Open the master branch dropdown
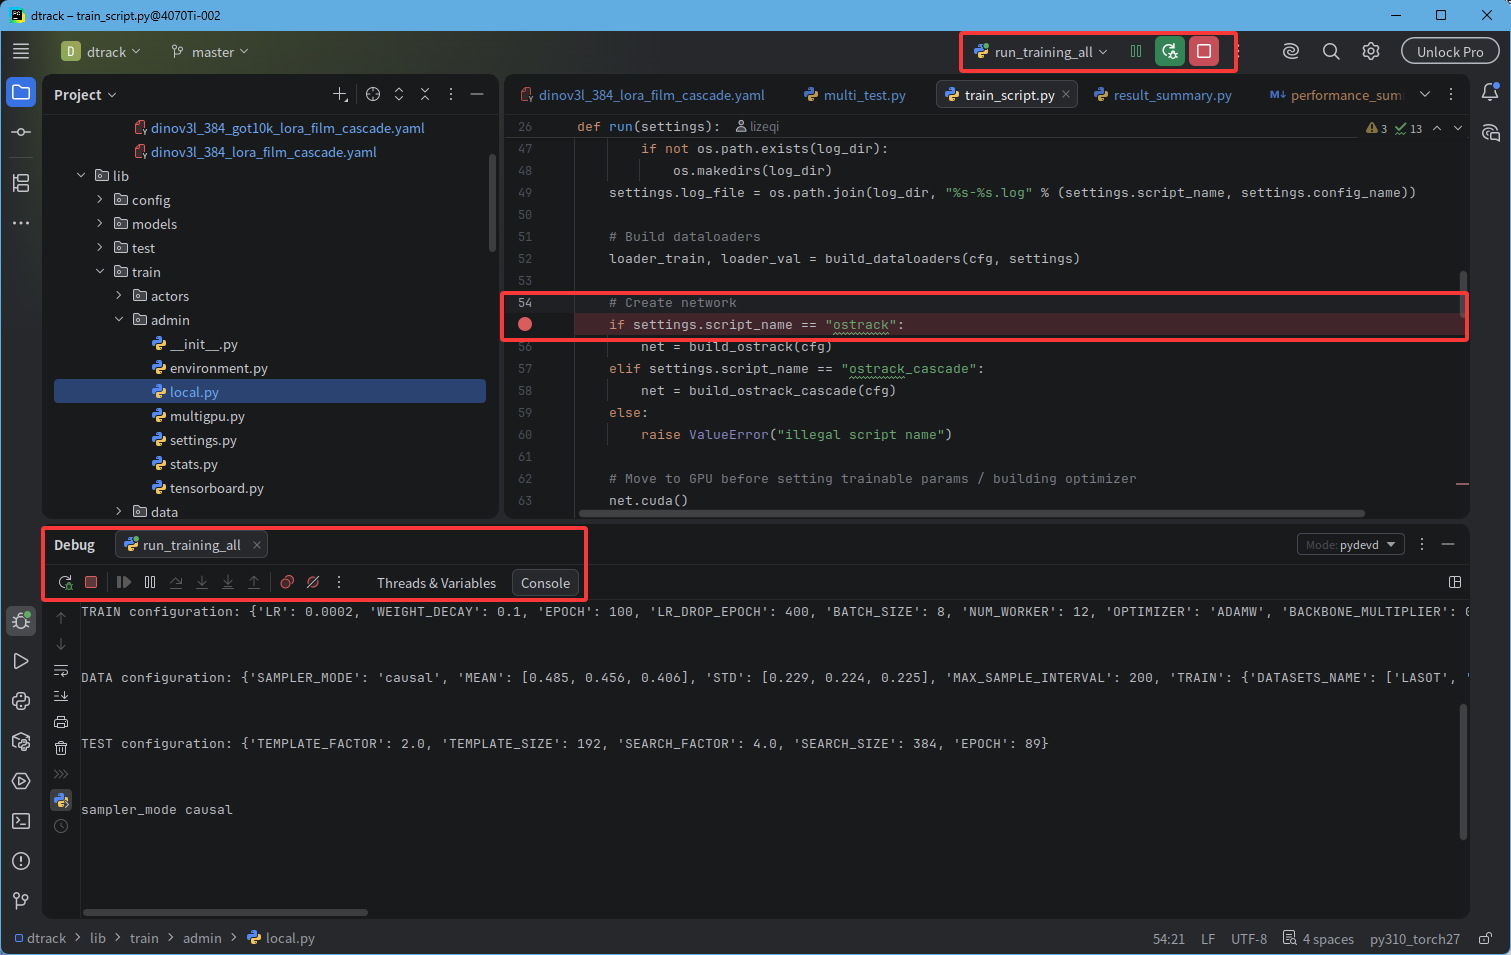This screenshot has width=1511, height=955. 209,52
